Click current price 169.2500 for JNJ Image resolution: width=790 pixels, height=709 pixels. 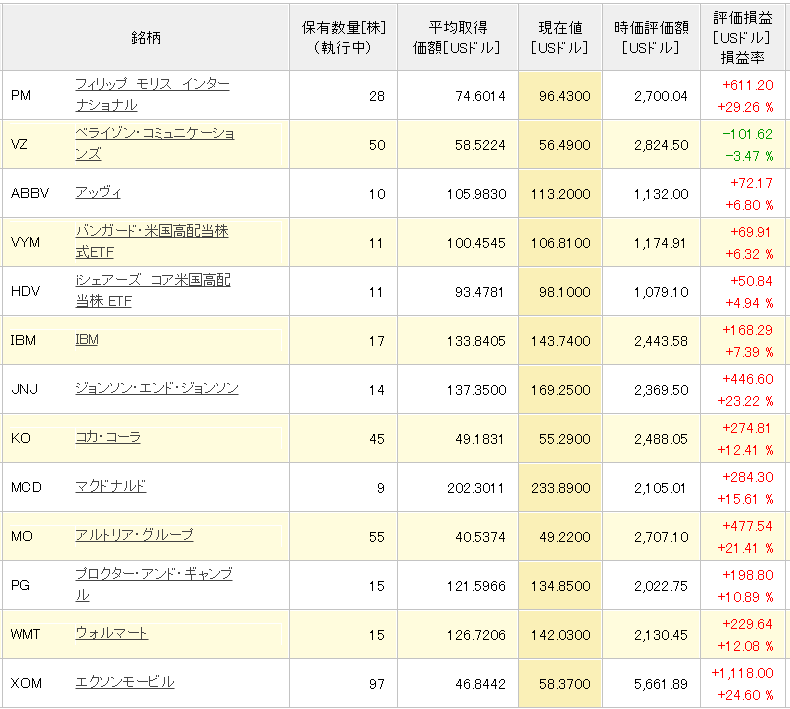[x=560, y=390]
